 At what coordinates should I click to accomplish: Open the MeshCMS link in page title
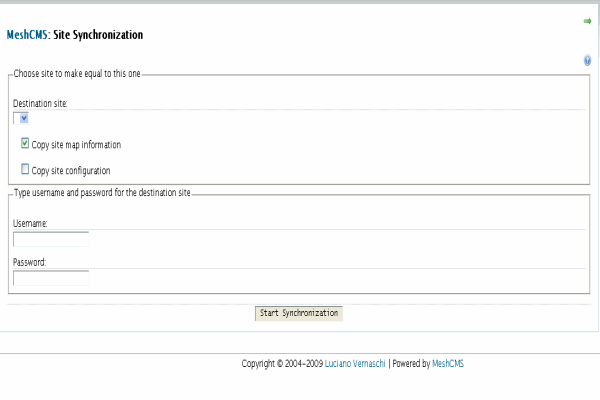[27, 35]
